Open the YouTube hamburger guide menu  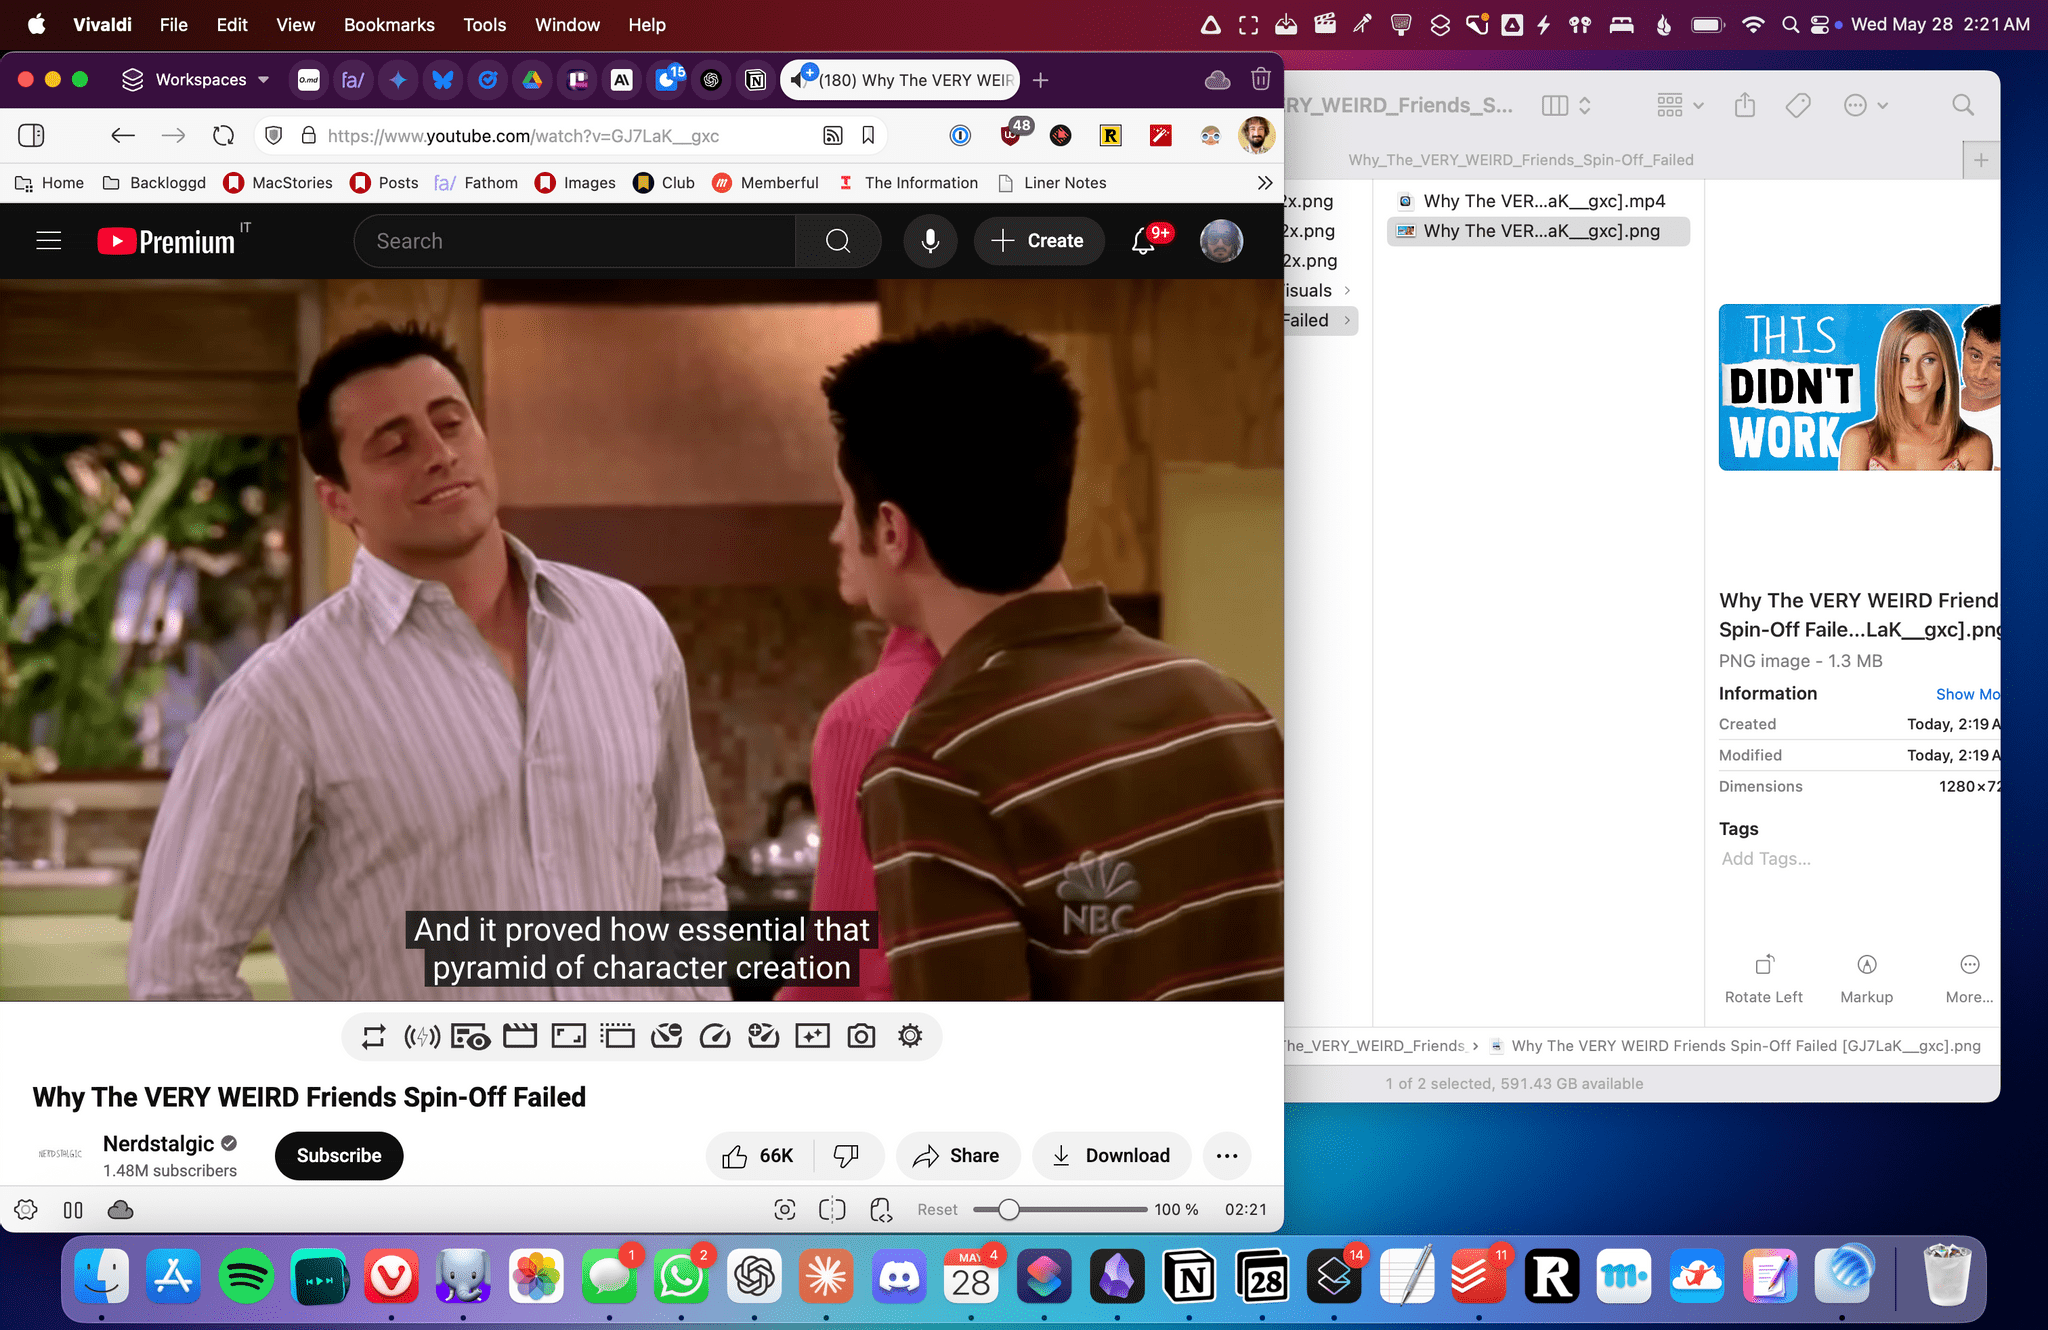click(49, 241)
